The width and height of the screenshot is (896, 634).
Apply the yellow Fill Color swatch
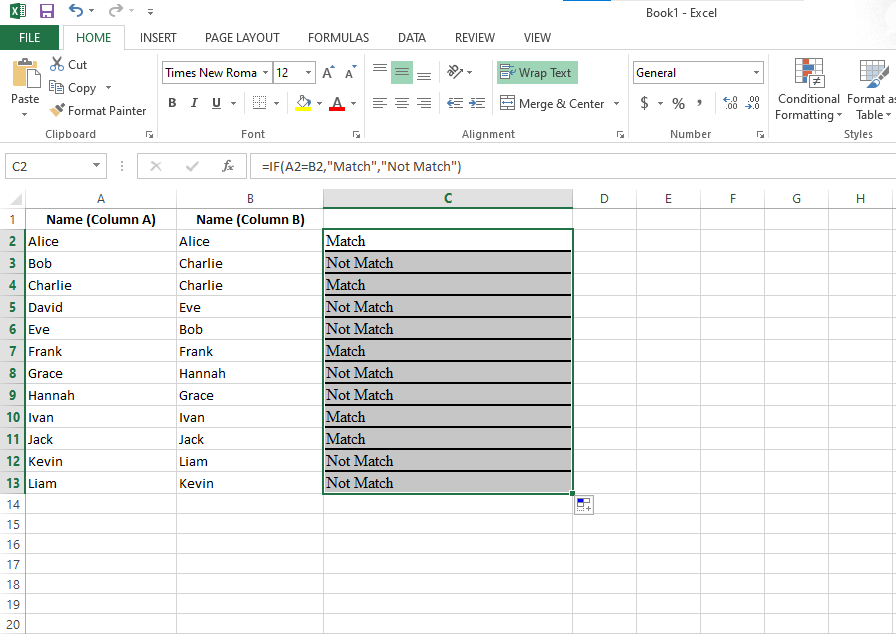pyautogui.click(x=303, y=103)
